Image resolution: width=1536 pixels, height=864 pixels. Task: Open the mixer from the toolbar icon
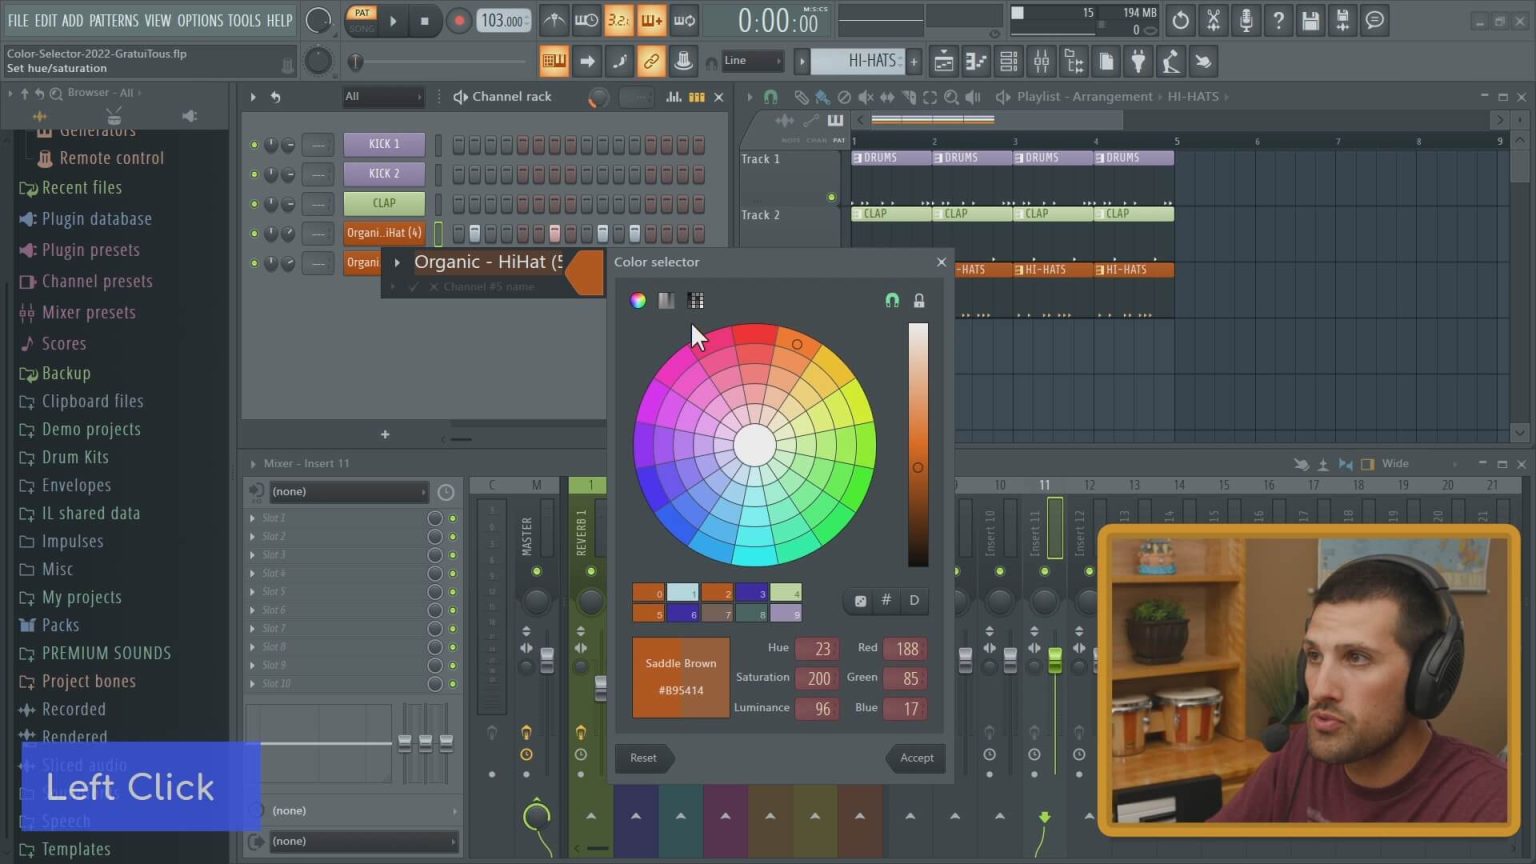(x=1041, y=62)
